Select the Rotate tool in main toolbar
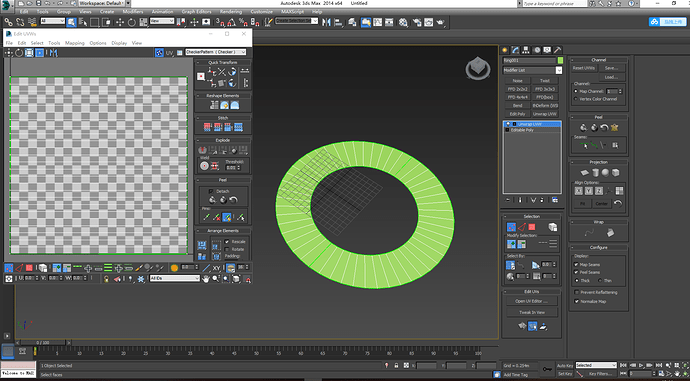The width and height of the screenshot is (690, 381). [131, 22]
